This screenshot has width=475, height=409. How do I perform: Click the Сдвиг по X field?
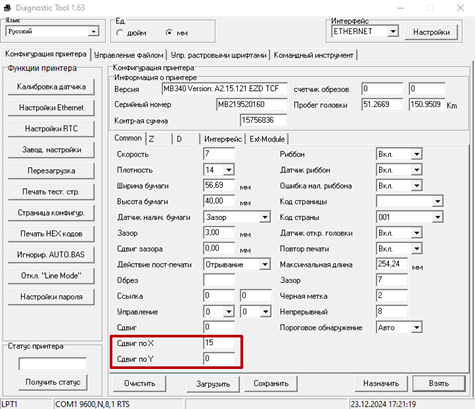click(219, 343)
